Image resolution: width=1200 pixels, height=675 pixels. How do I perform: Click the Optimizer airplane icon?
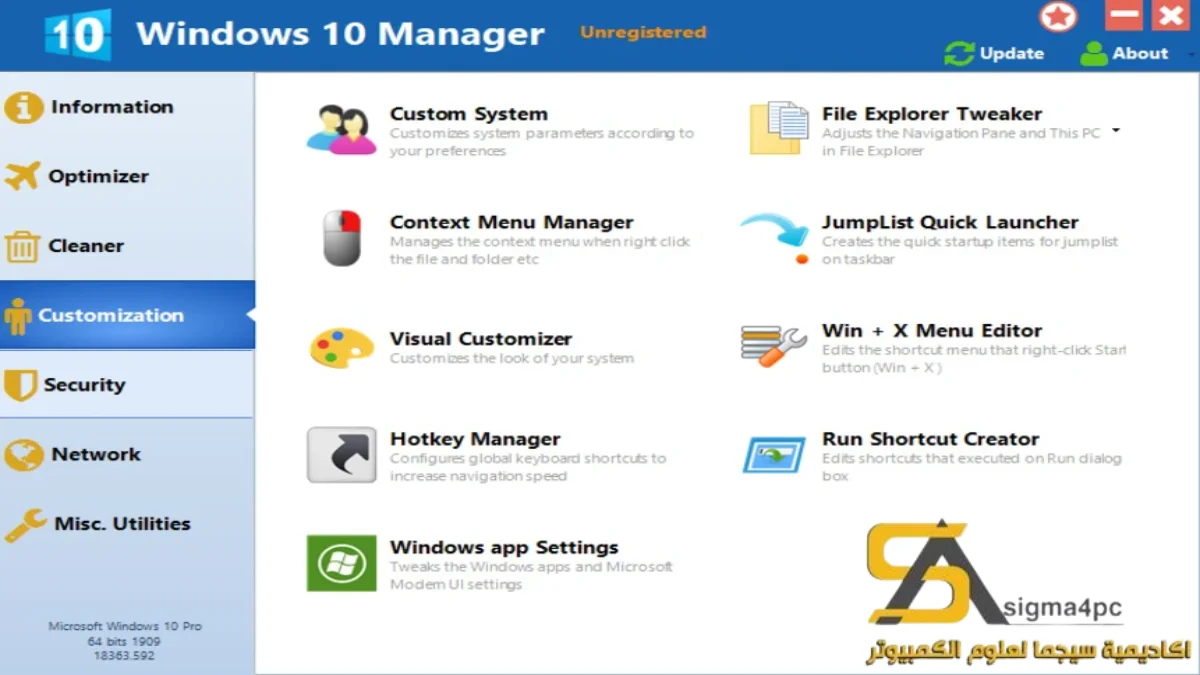coord(22,176)
